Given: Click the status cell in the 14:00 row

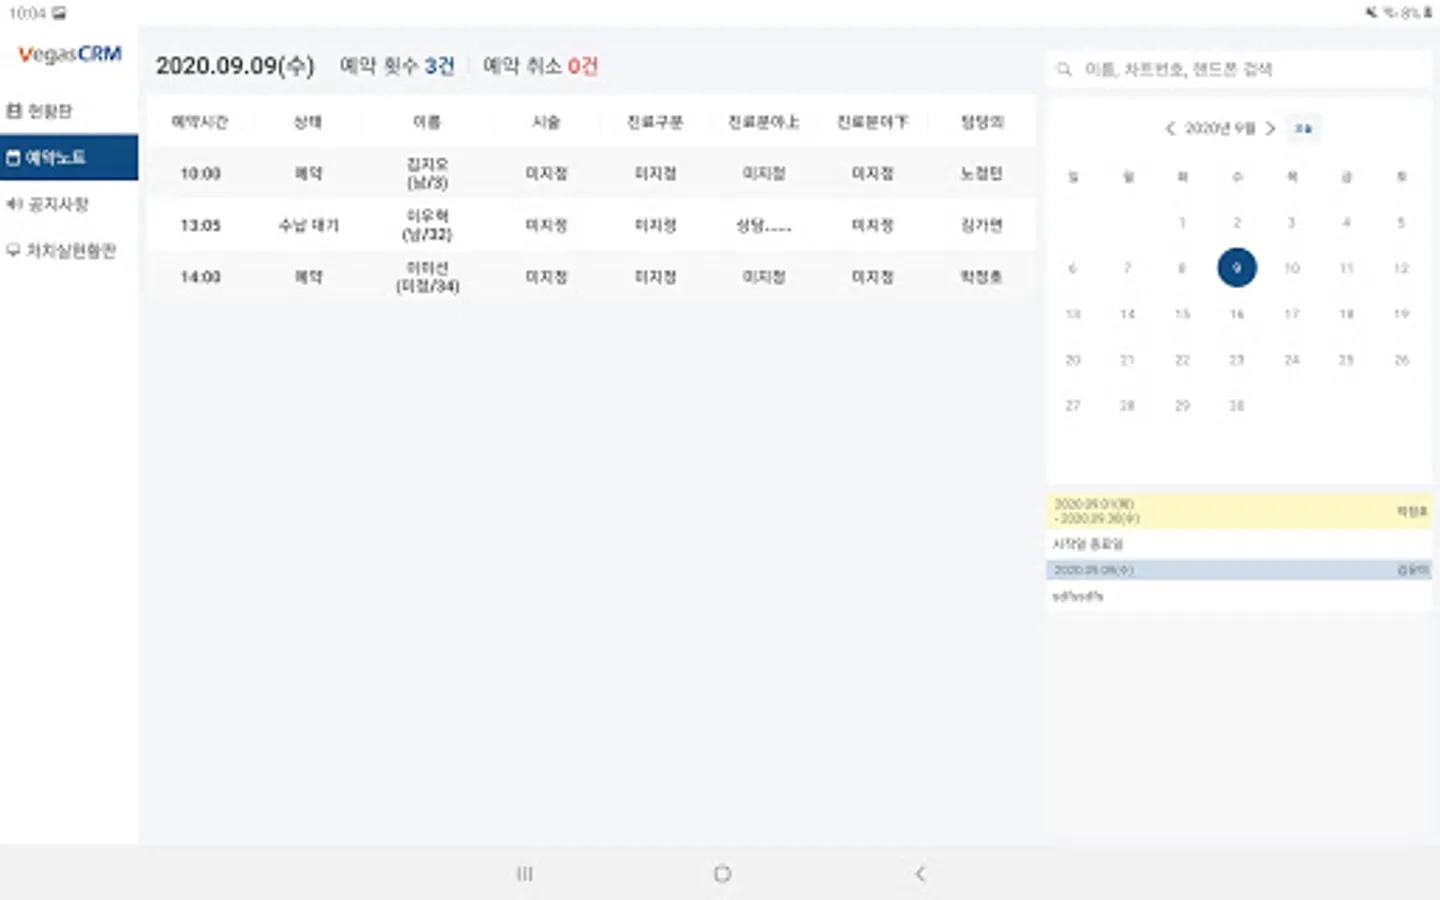Looking at the screenshot, I should (308, 277).
